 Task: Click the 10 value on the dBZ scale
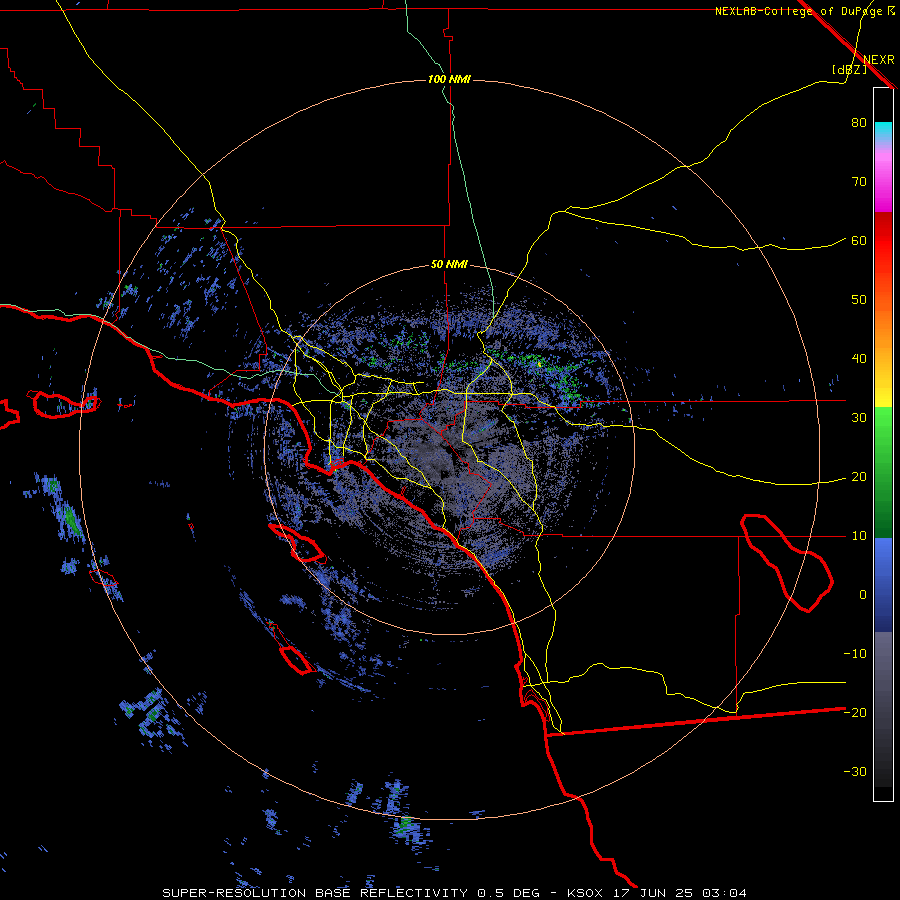[x=859, y=536]
